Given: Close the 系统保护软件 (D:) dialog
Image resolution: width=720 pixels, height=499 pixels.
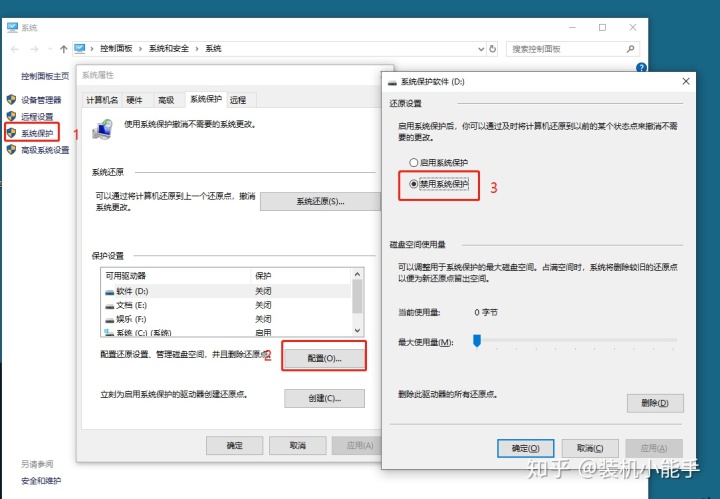Looking at the screenshot, I should click(x=686, y=81).
